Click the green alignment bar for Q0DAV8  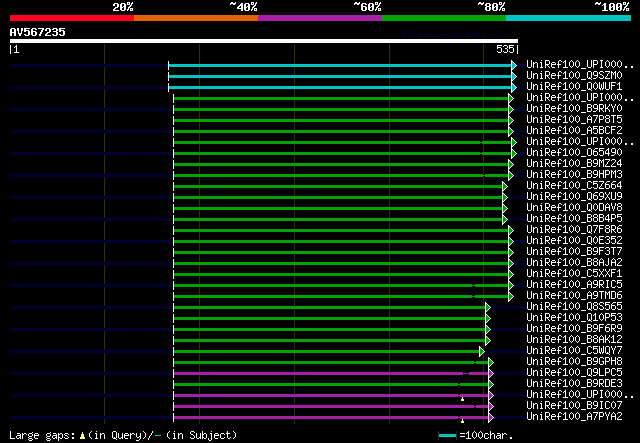coord(338,209)
